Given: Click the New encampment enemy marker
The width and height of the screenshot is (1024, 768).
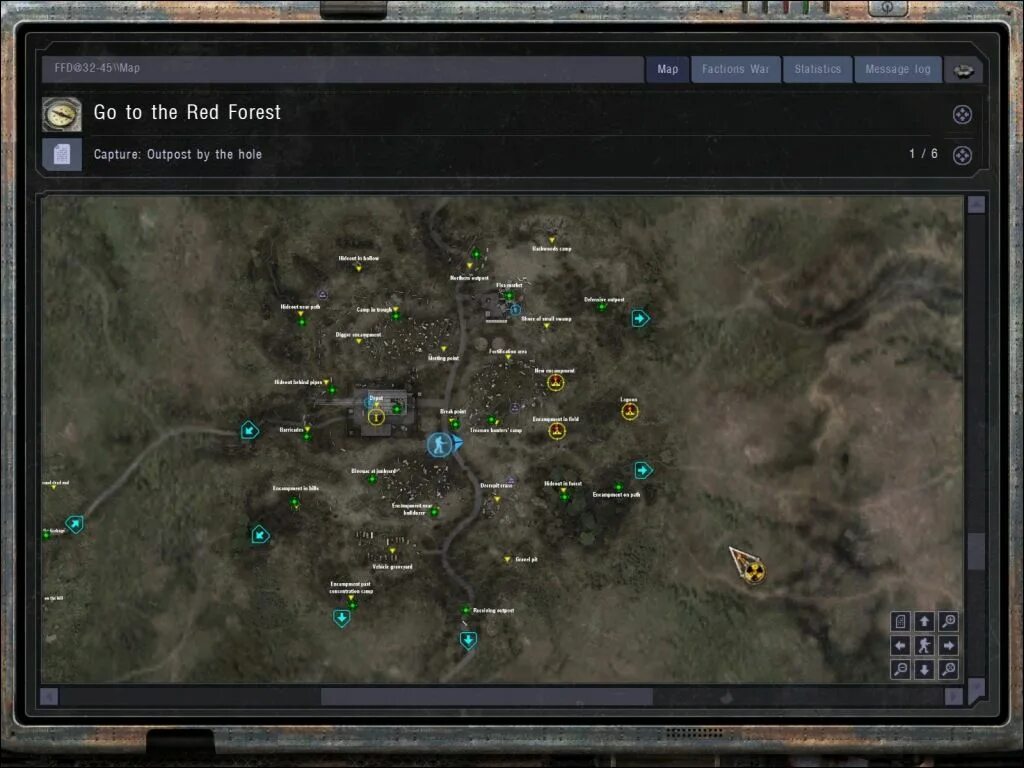Looking at the screenshot, I should (556, 382).
